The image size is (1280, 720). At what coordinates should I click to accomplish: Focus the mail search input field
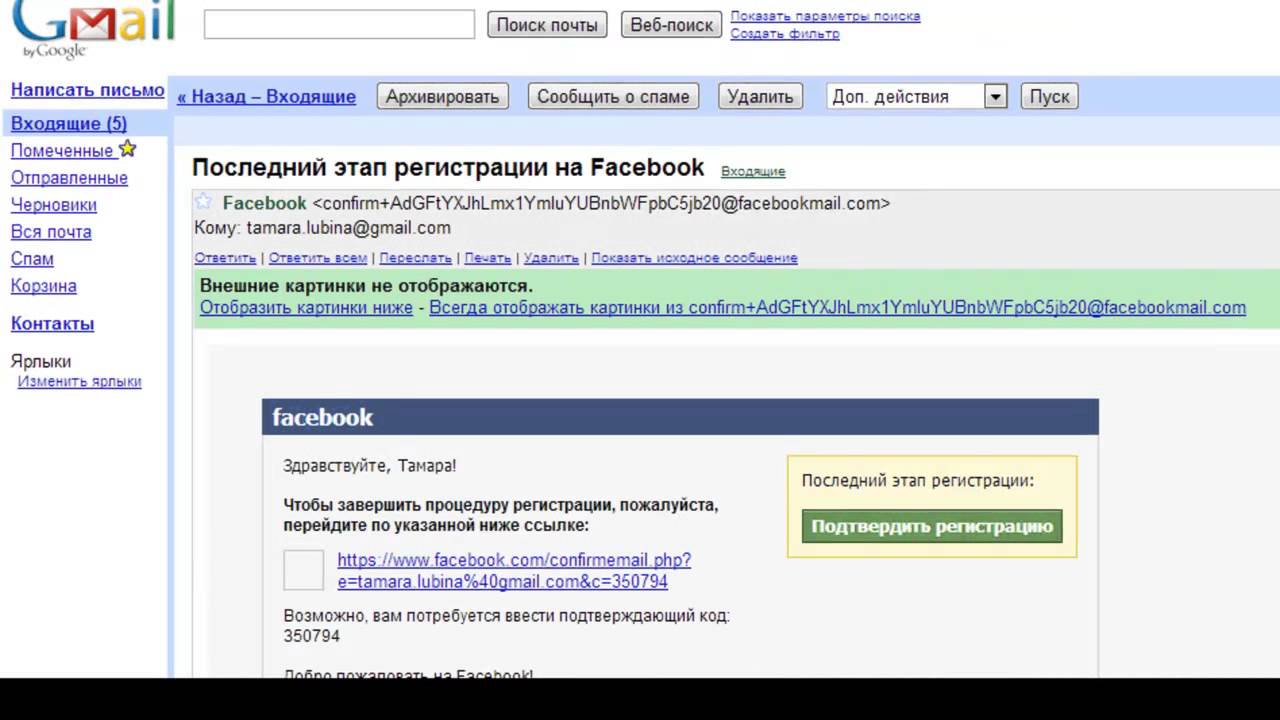coord(339,25)
